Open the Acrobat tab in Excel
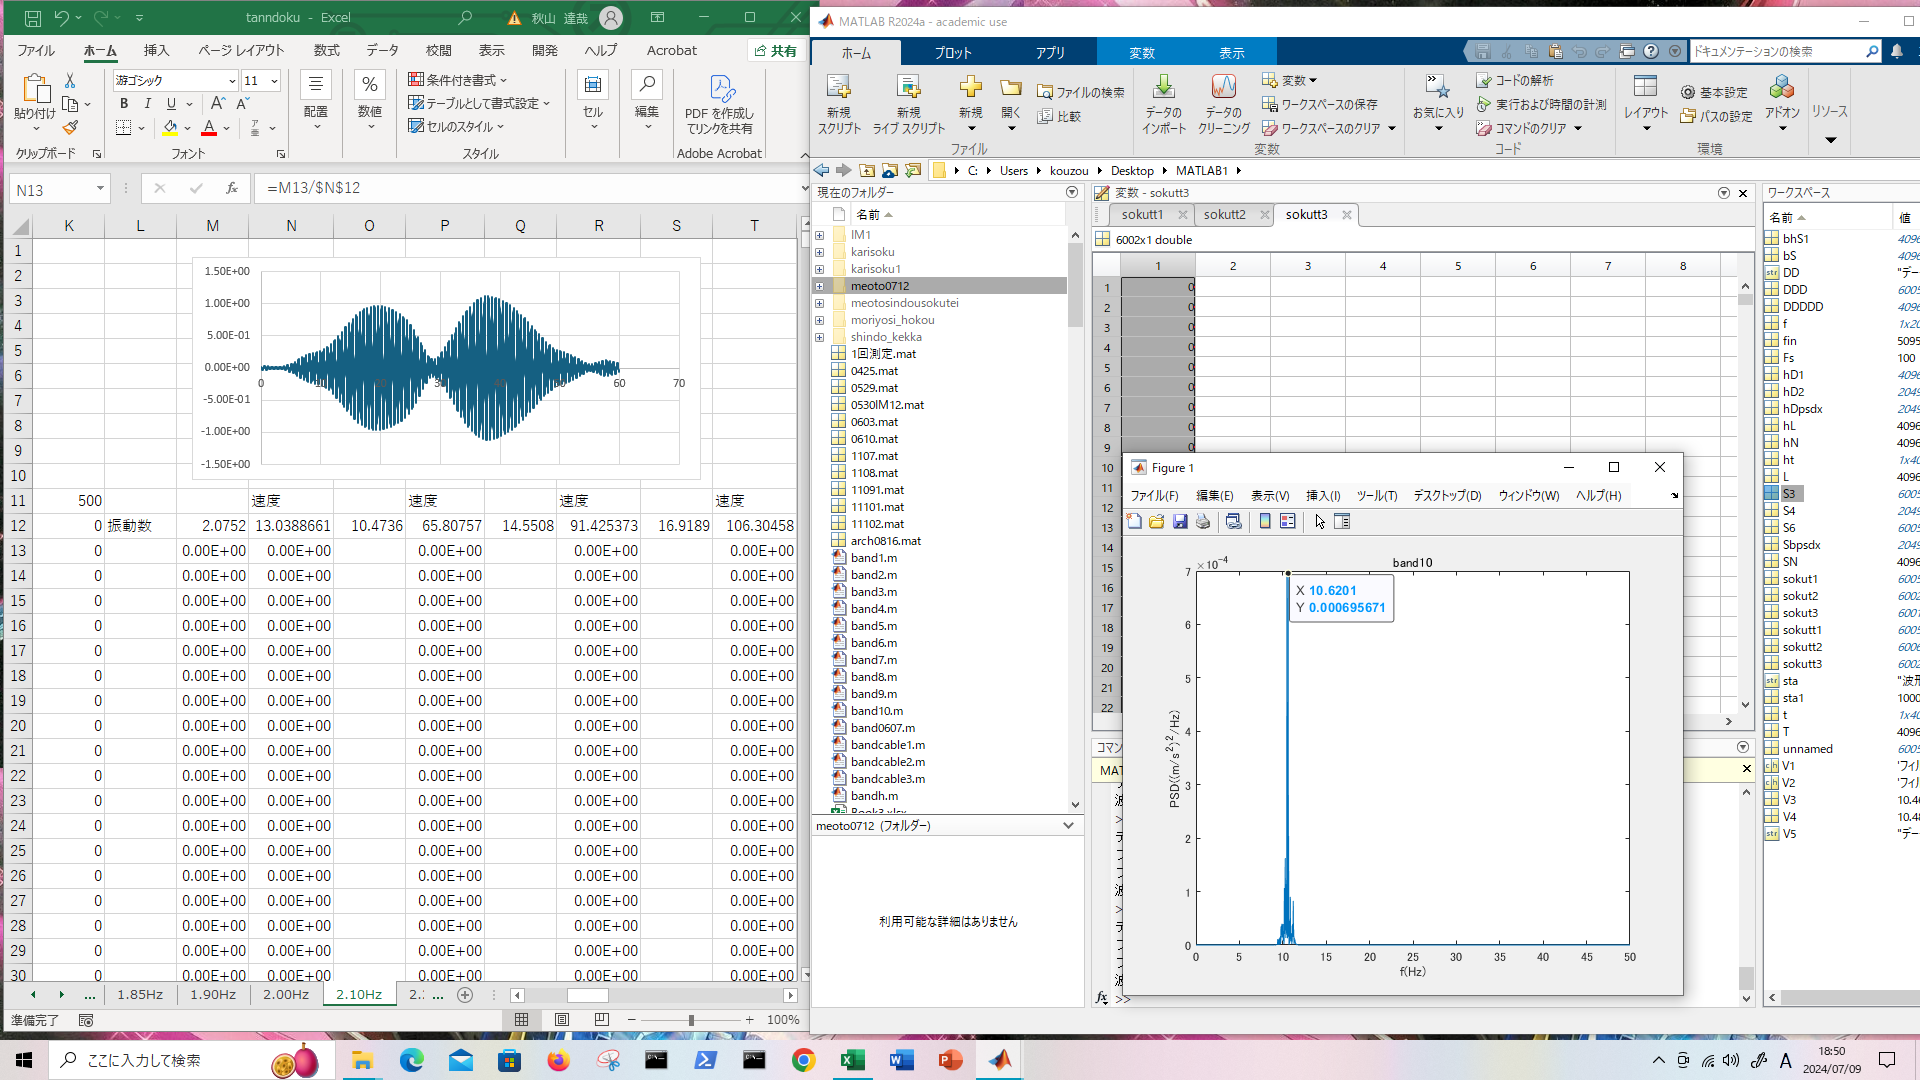This screenshot has width=1920, height=1080. (671, 50)
